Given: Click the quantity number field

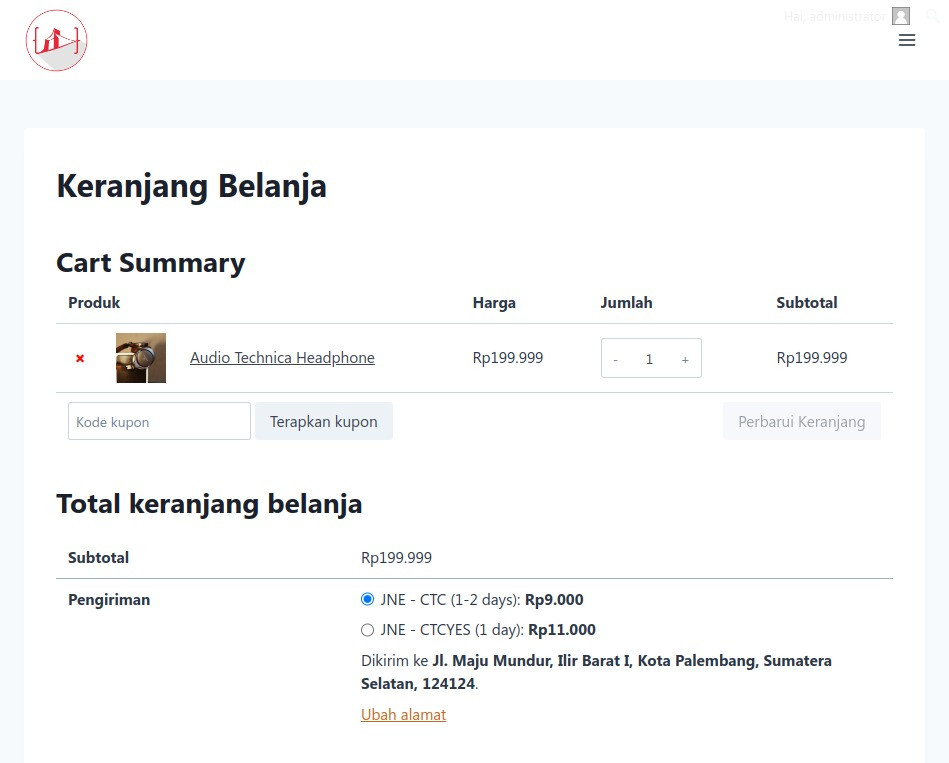Looking at the screenshot, I should point(649,359).
